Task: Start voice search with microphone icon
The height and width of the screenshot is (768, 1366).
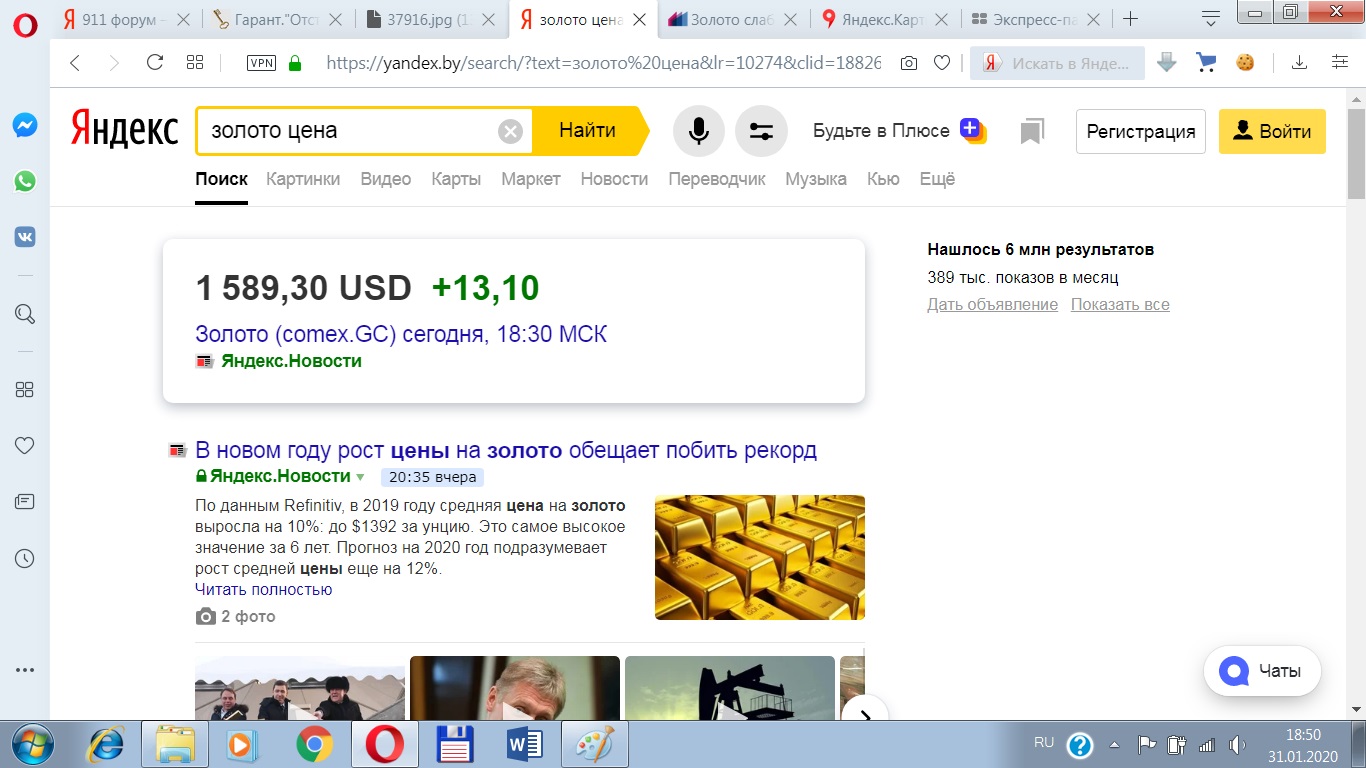Action: coord(699,131)
